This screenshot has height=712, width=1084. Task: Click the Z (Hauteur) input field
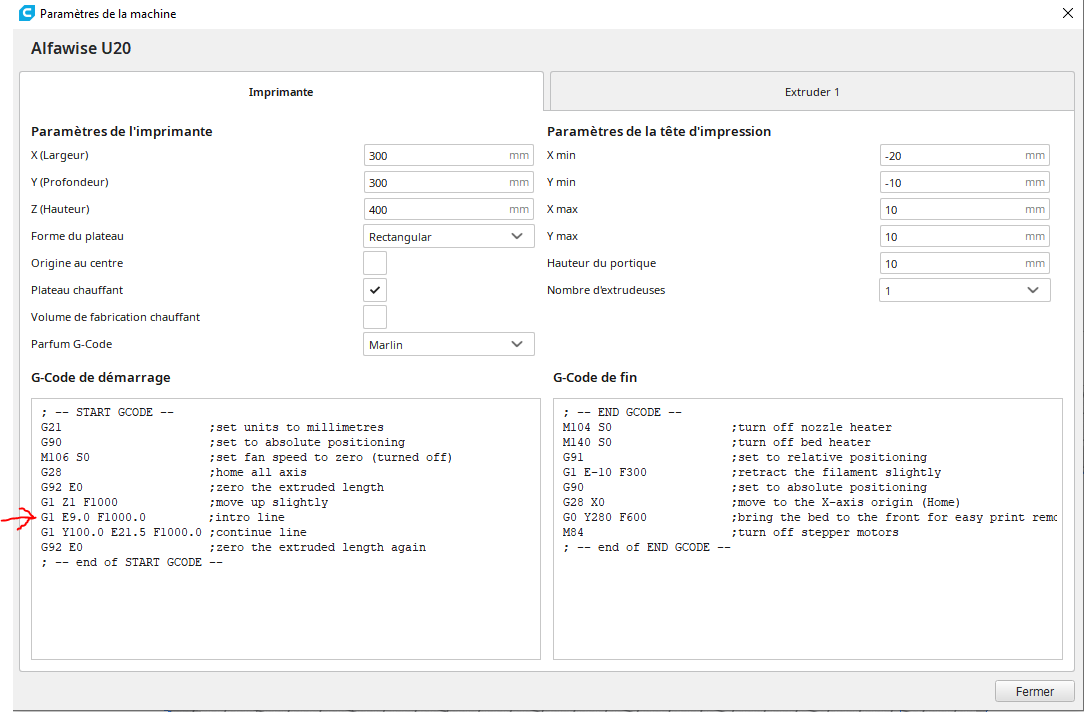pos(449,209)
